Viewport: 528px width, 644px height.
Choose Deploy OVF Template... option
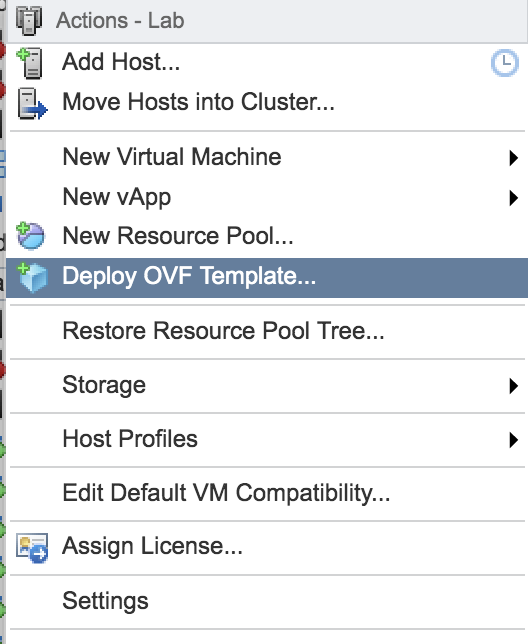[267, 277]
